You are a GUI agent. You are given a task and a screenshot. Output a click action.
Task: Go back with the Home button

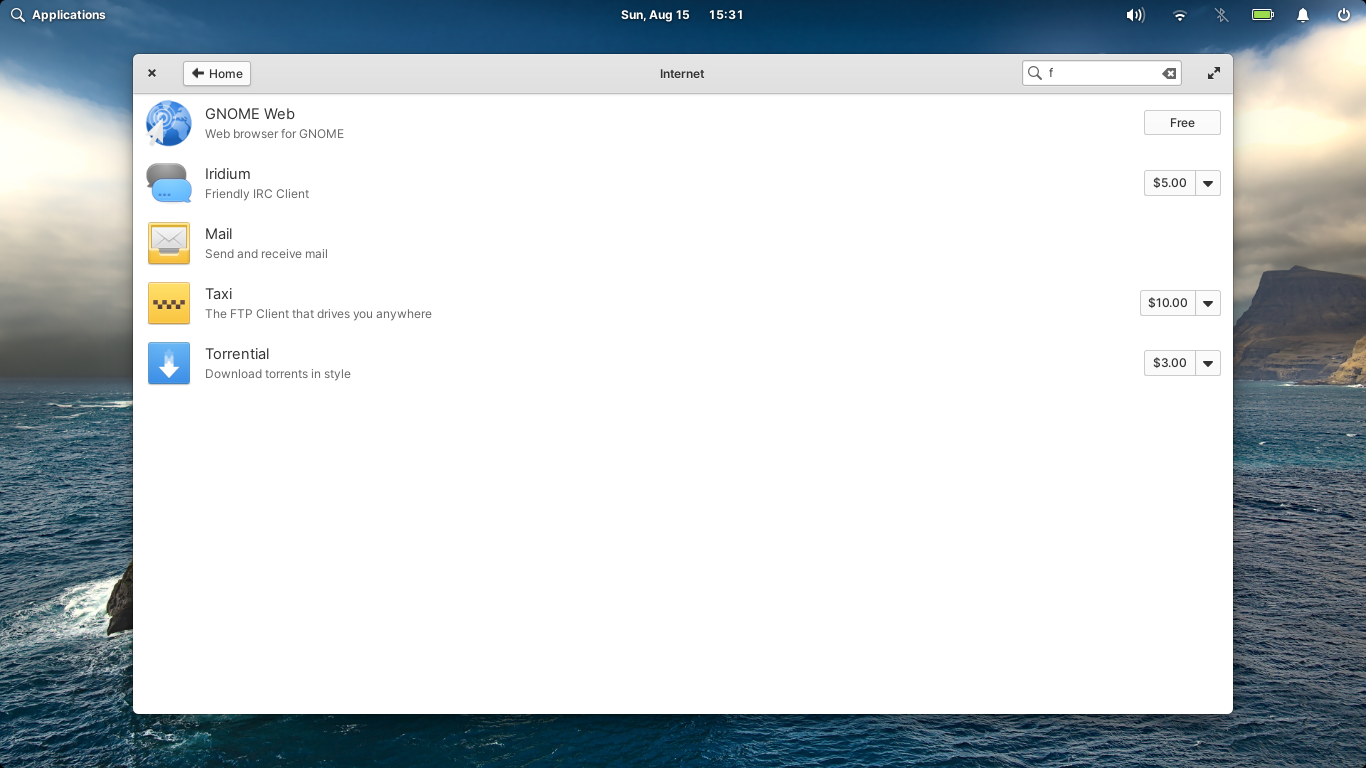tap(217, 73)
